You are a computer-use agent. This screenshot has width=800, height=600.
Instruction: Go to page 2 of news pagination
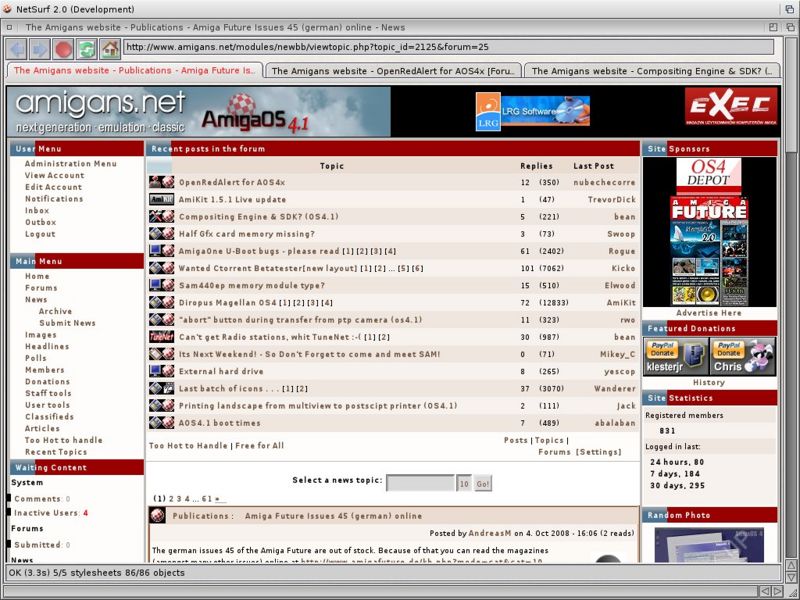click(x=171, y=498)
